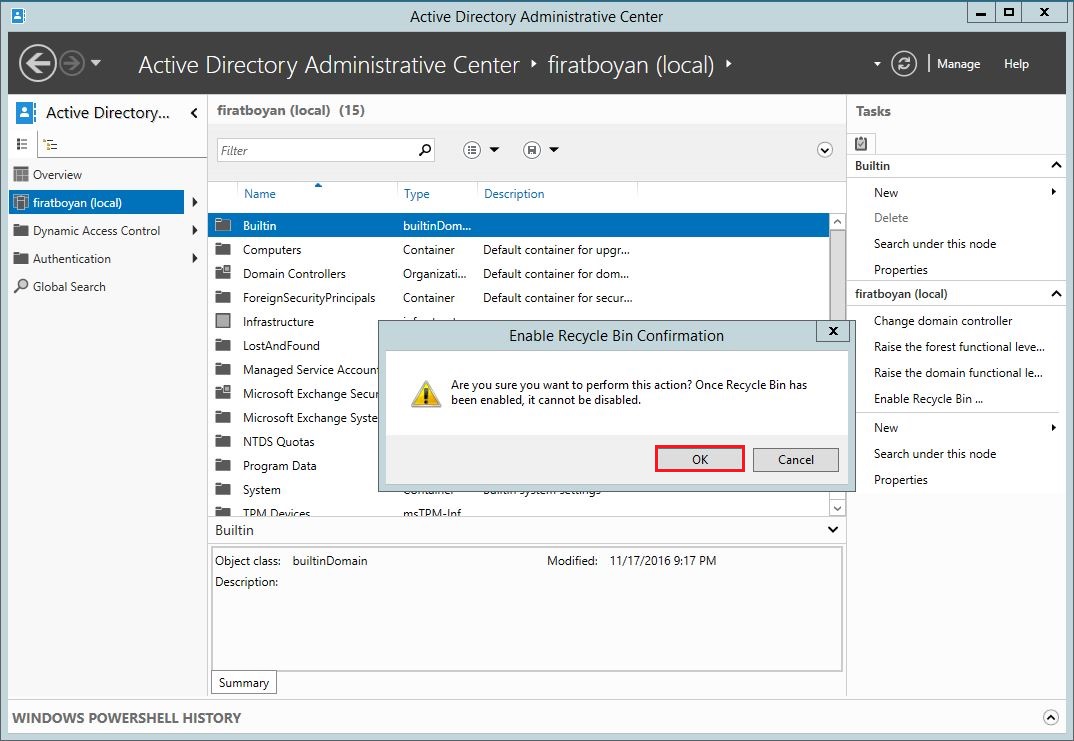This screenshot has height=741, width=1074.
Task: Click Enable Recycle Bin task
Action: coord(928,399)
